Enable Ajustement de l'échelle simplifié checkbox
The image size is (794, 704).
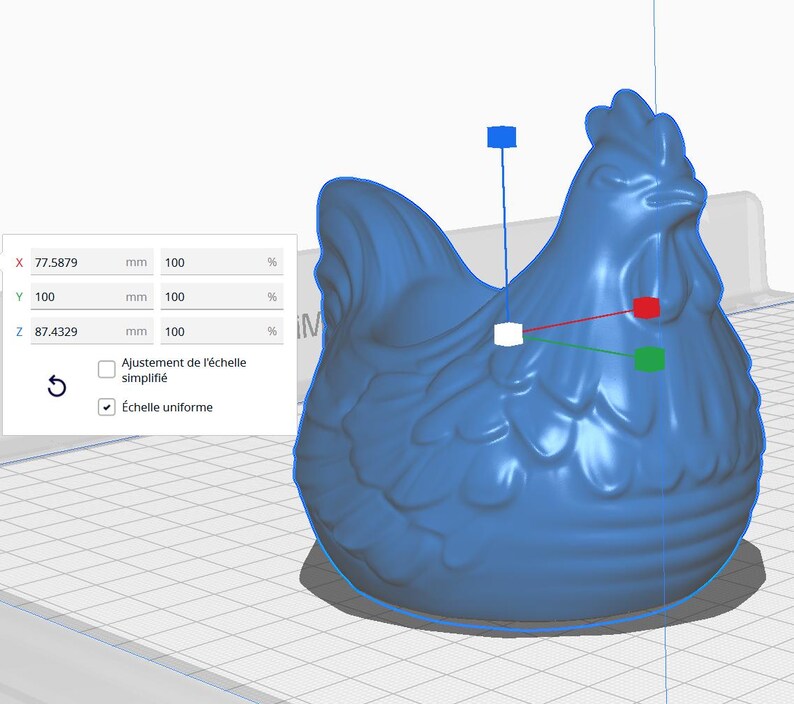(x=106, y=369)
